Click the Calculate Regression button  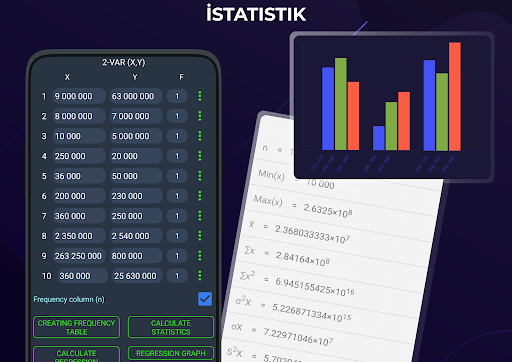76,354
